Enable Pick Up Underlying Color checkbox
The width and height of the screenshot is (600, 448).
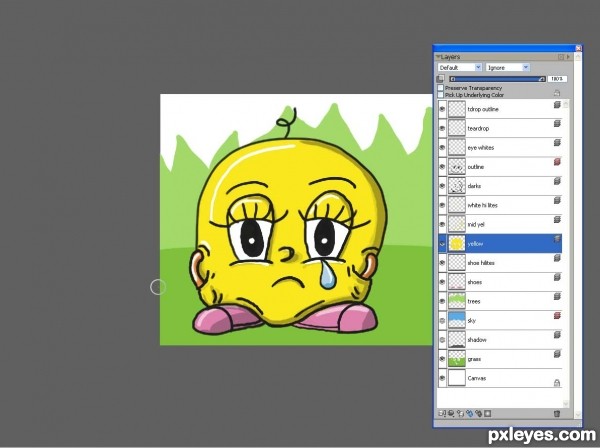[440, 94]
